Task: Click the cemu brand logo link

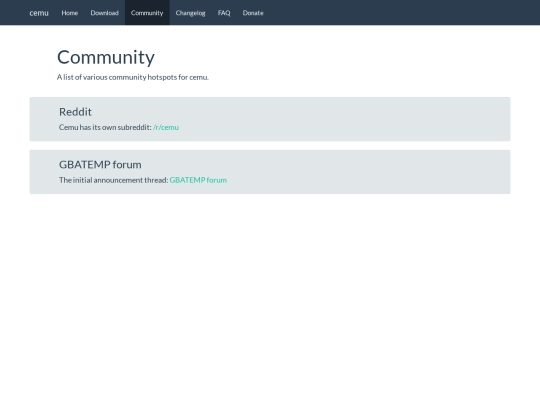Action: [x=39, y=13]
